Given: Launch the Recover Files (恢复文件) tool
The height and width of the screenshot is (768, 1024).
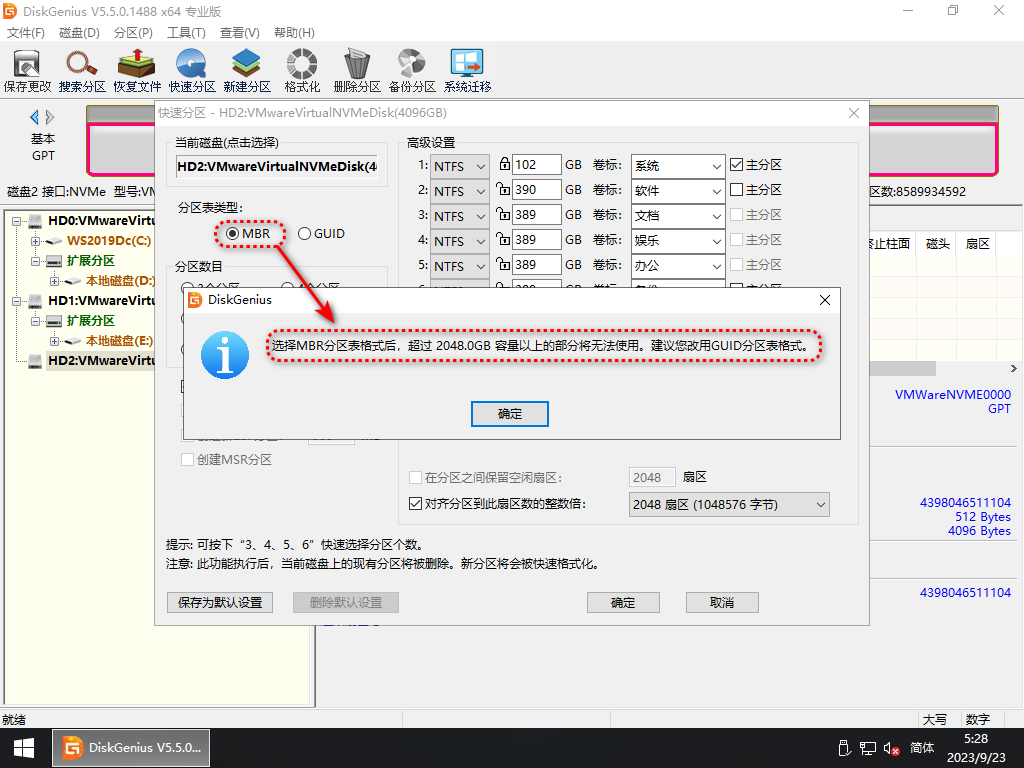Looking at the screenshot, I should point(137,71).
